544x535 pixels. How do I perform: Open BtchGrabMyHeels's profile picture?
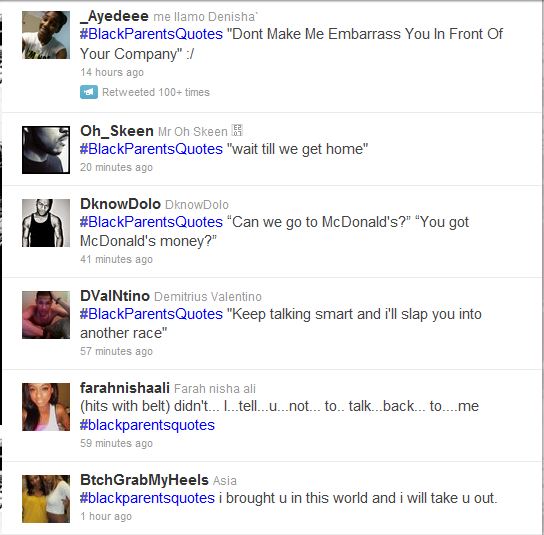[x=46, y=499]
